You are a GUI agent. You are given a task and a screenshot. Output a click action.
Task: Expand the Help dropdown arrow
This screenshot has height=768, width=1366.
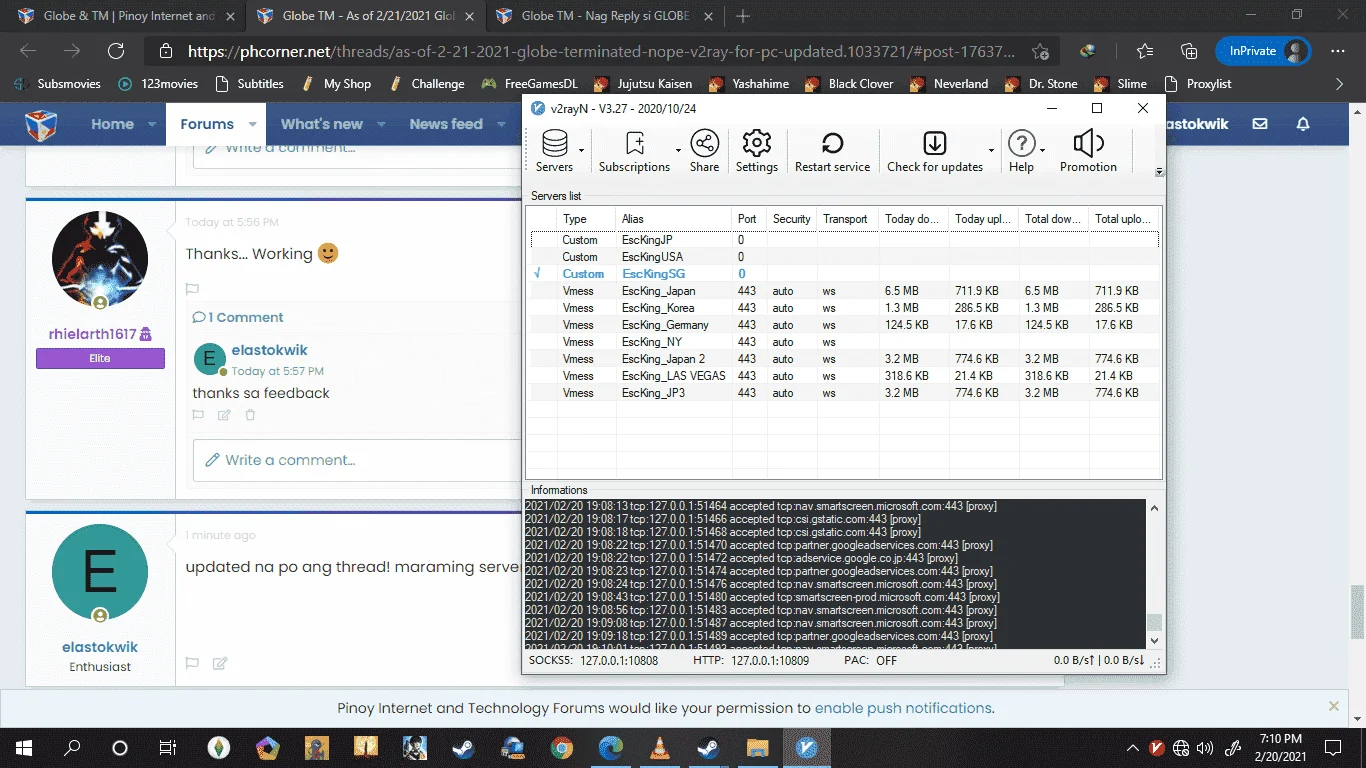[1043, 151]
